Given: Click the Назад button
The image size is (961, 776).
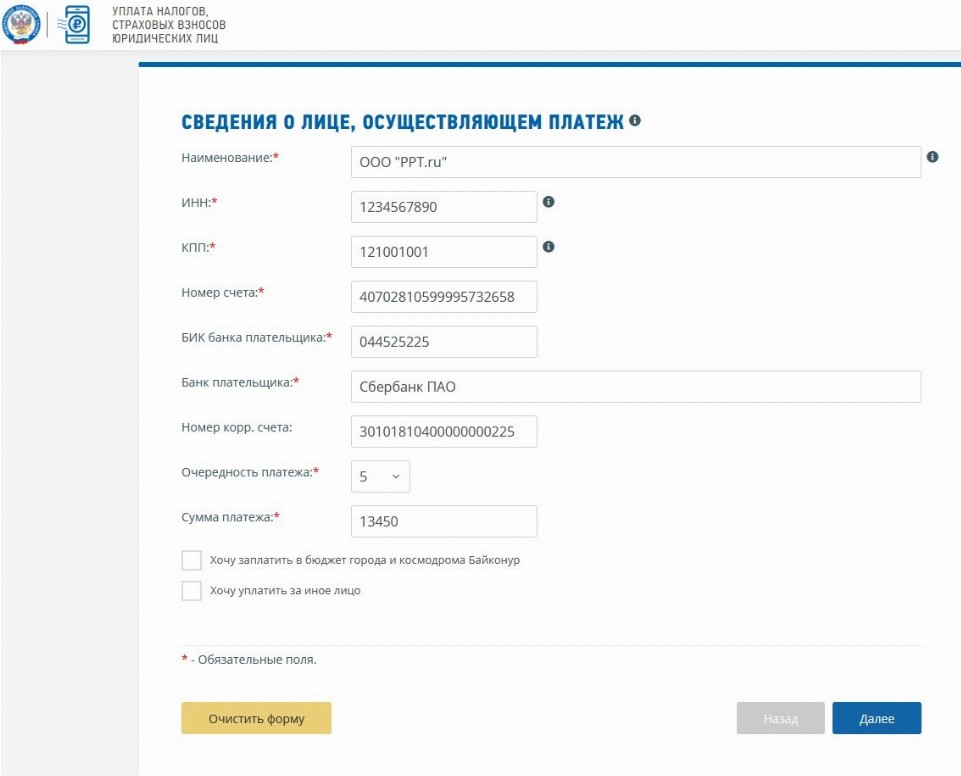Looking at the screenshot, I should (x=780, y=718).
